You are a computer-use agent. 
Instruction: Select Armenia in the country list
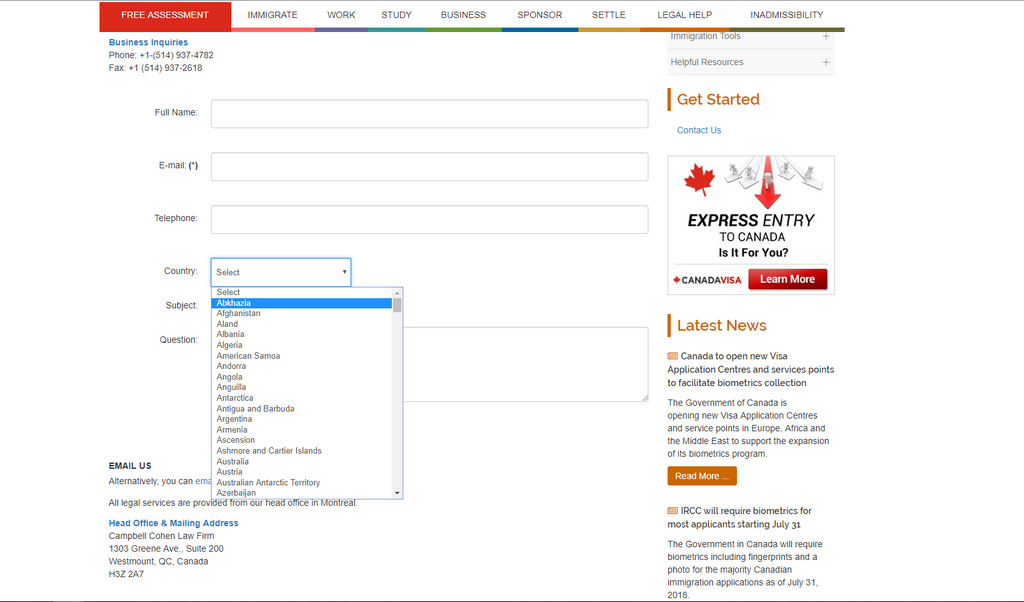pos(302,430)
